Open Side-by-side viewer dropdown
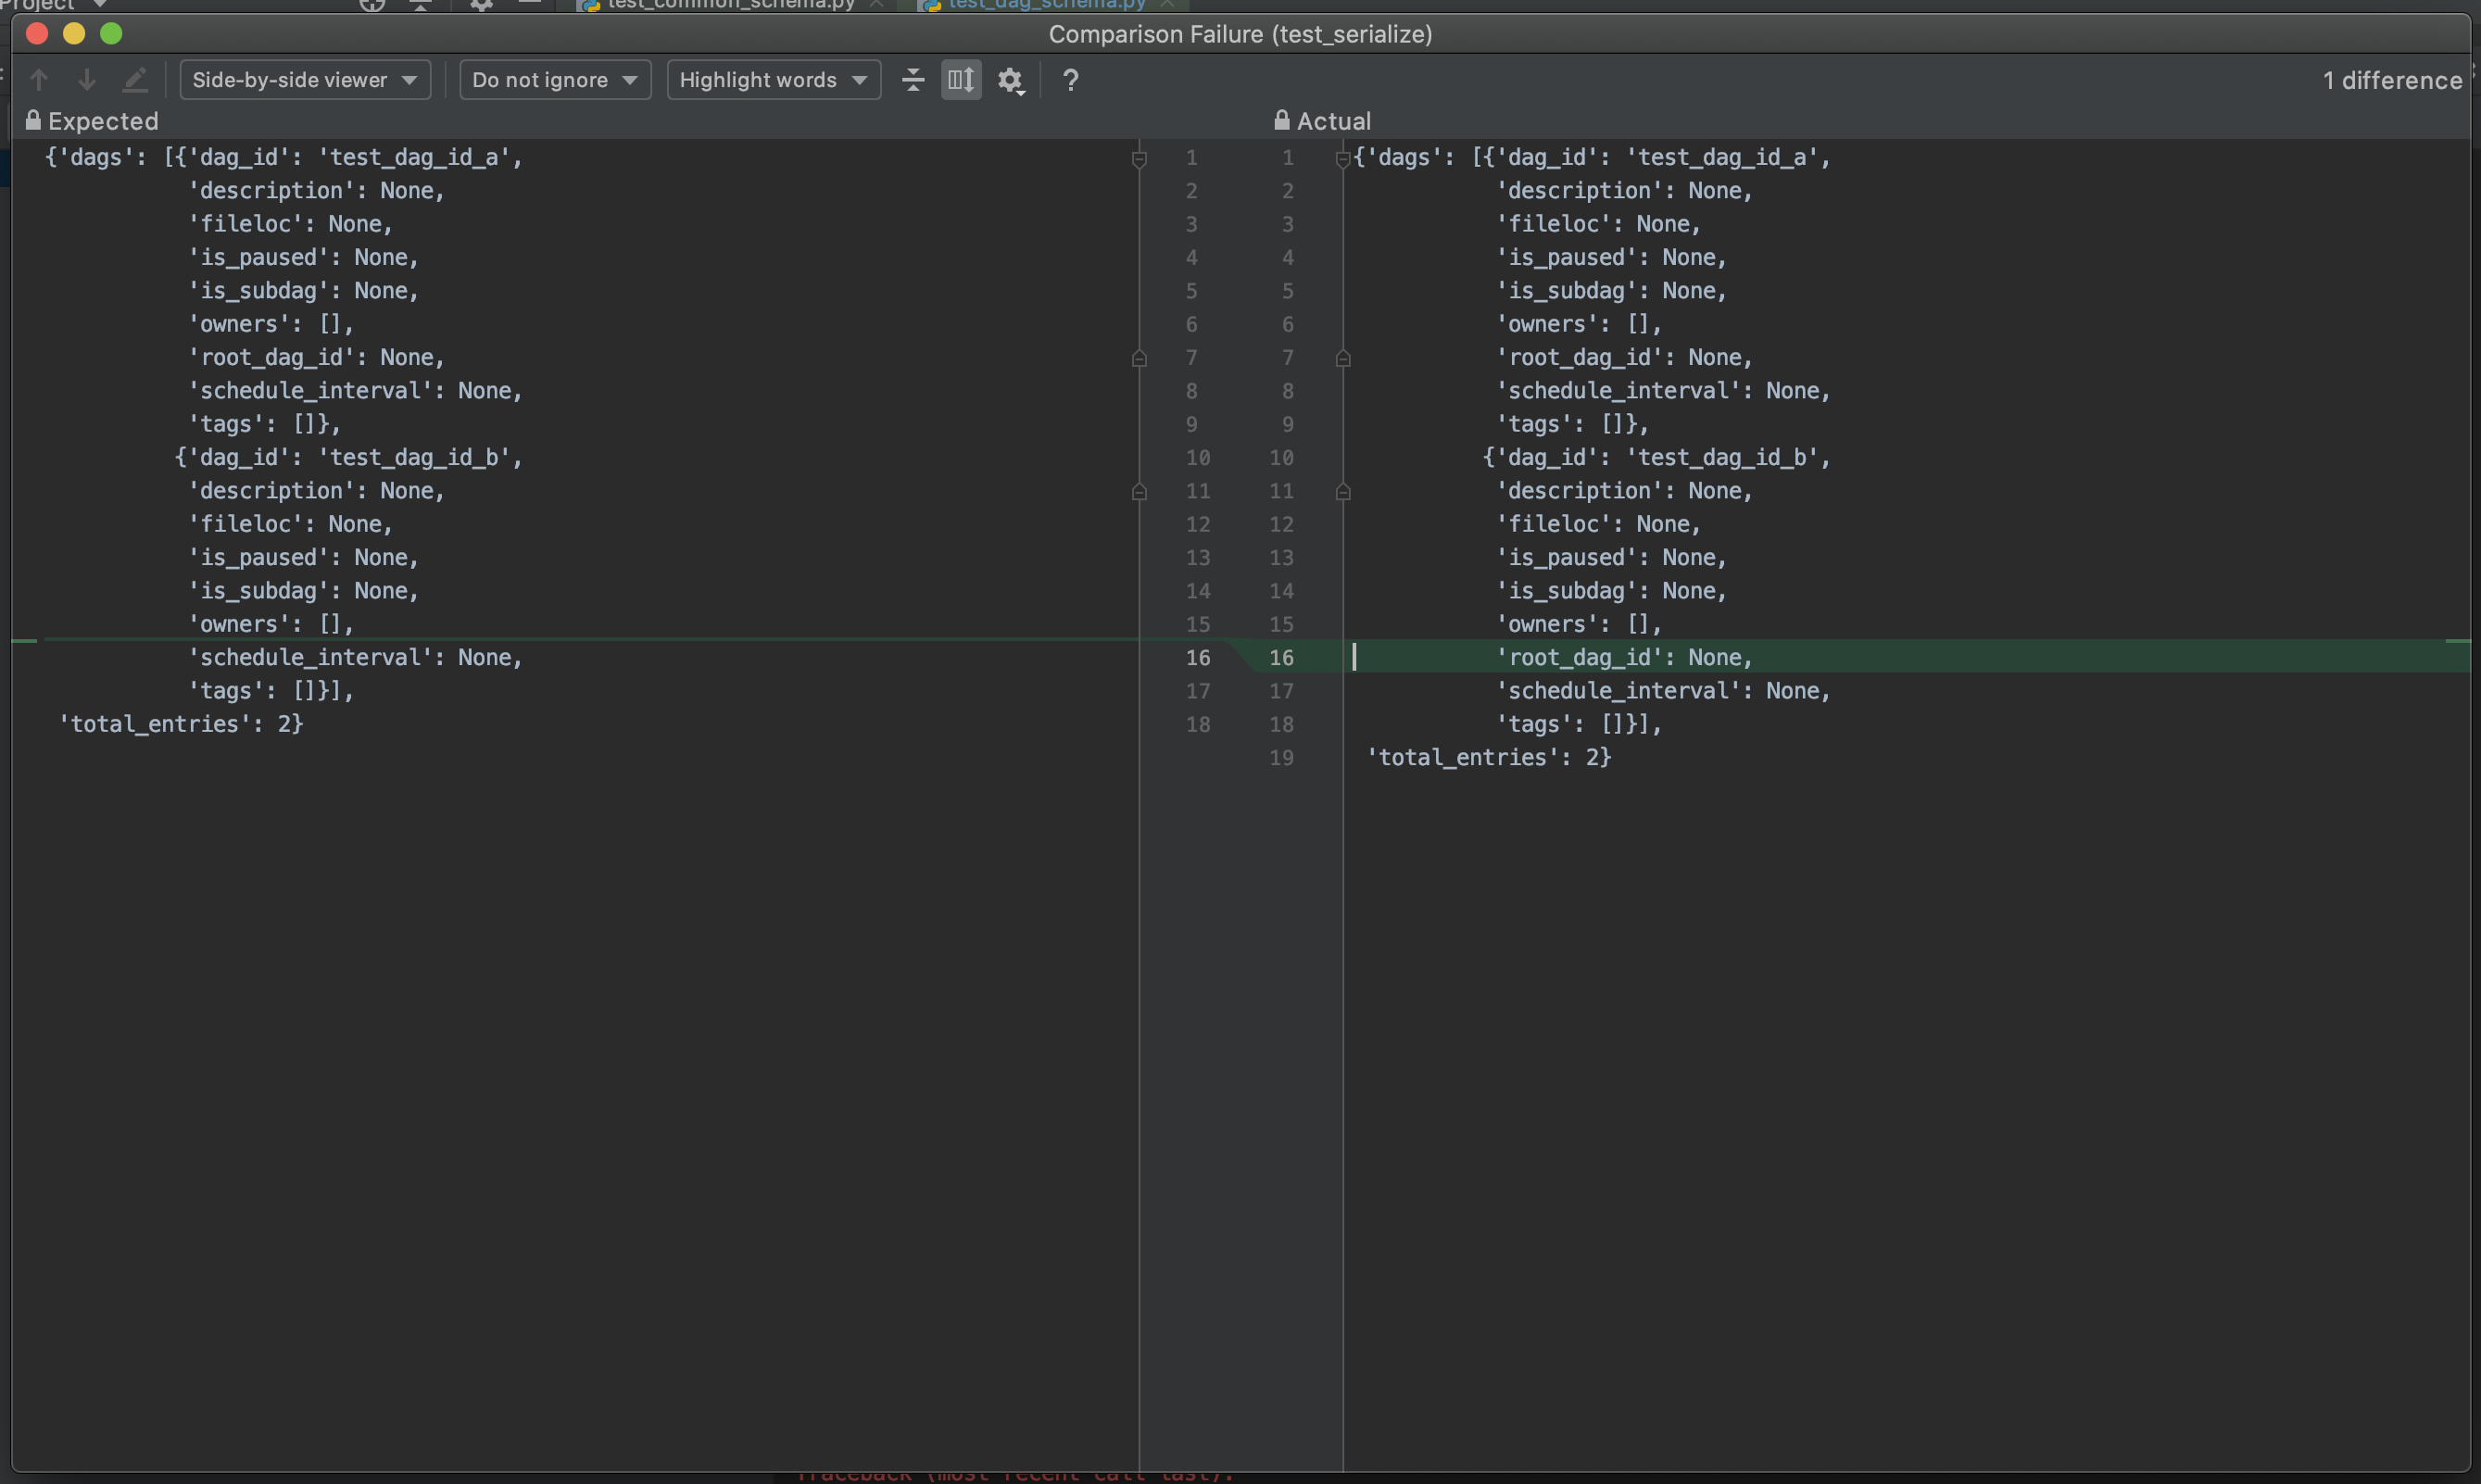 (x=304, y=80)
